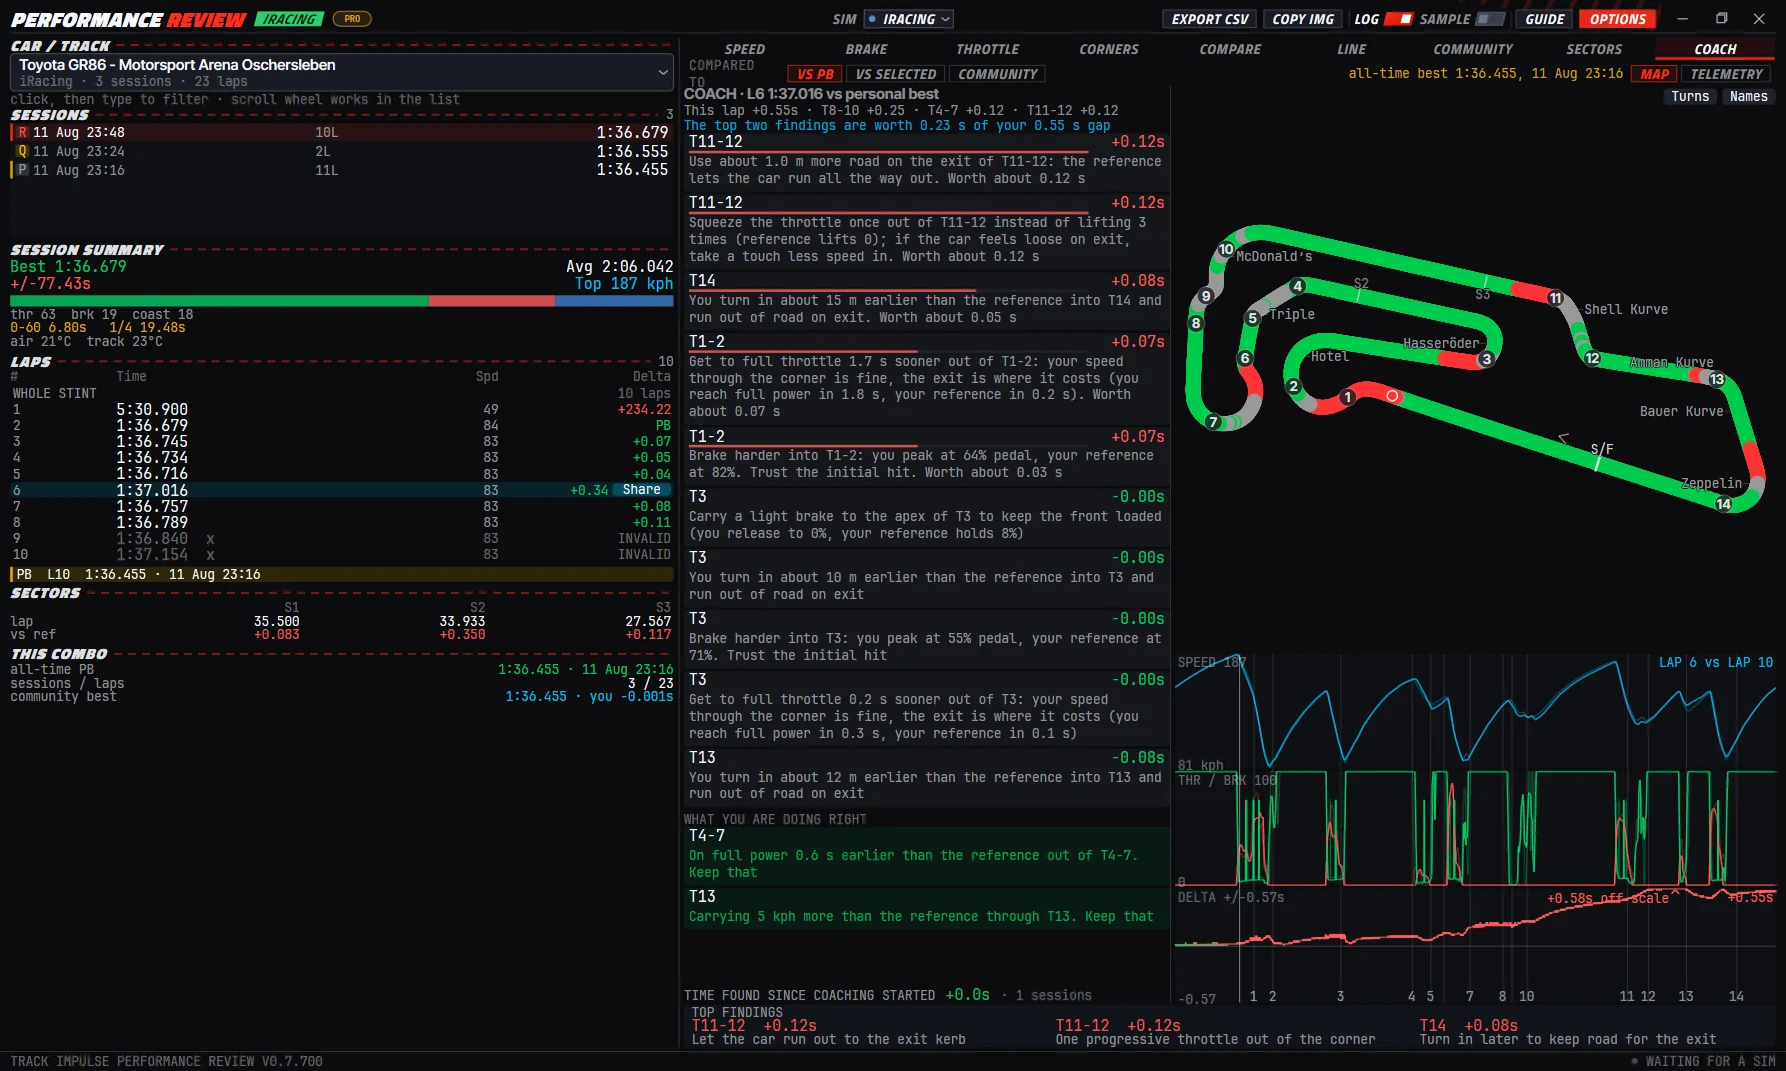Click the car position circle on track map
The height and width of the screenshot is (1071, 1786).
1392,397
